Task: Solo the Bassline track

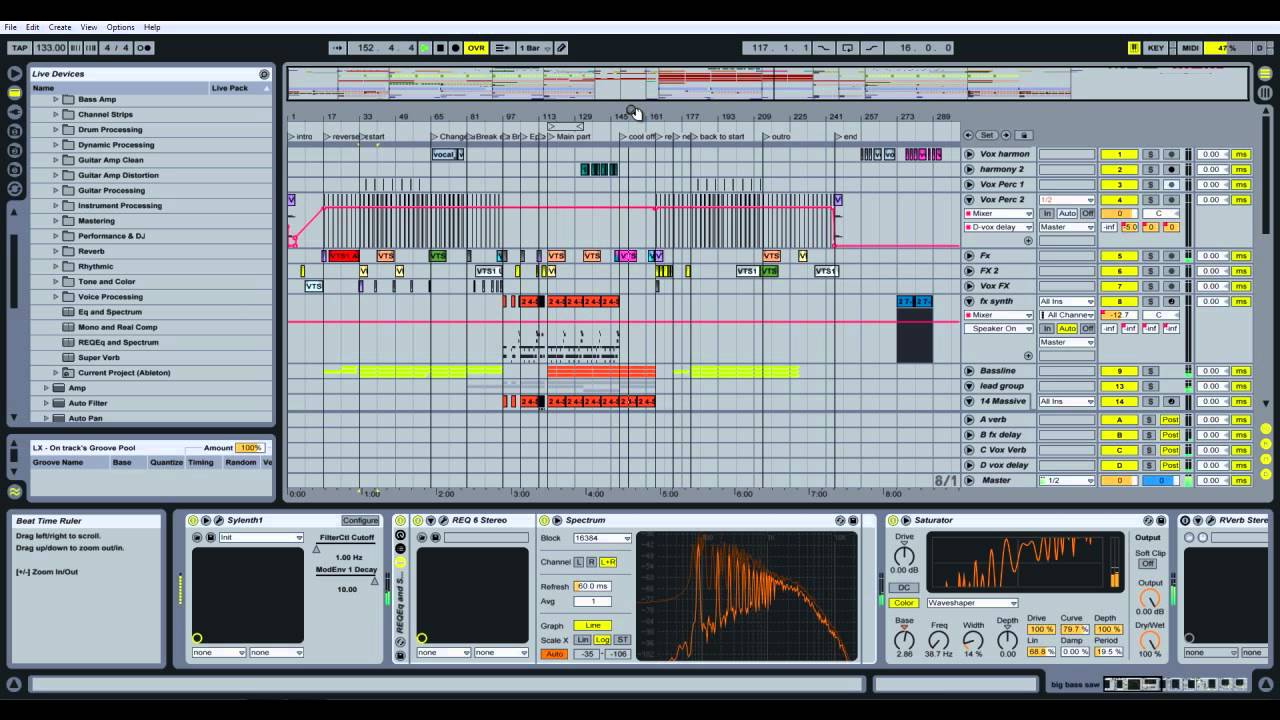Action: pos(1150,371)
